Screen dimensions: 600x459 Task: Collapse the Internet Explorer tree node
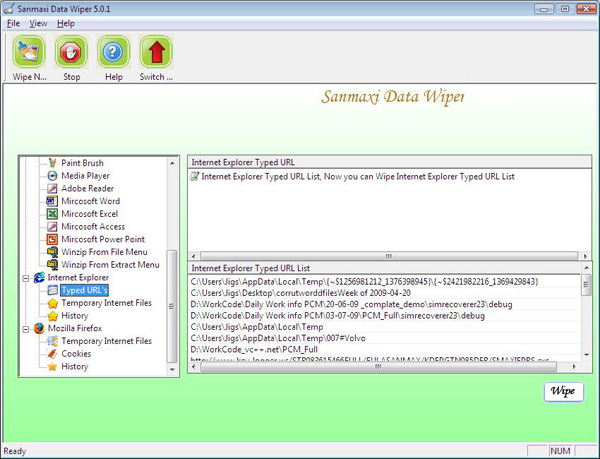[x=26, y=277]
